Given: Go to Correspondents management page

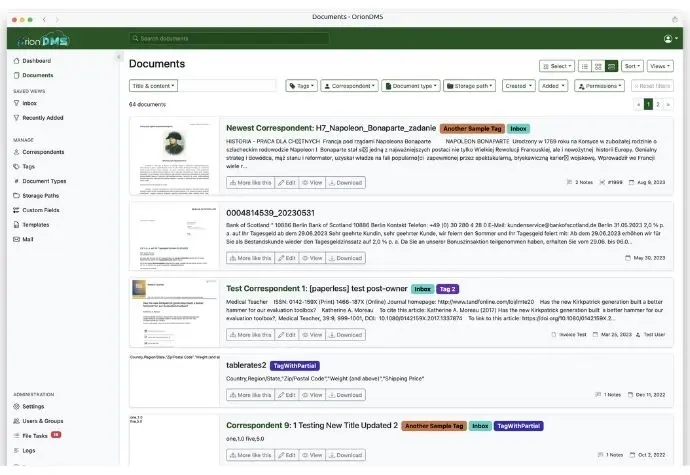Looking at the screenshot, I should tap(39, 152).
